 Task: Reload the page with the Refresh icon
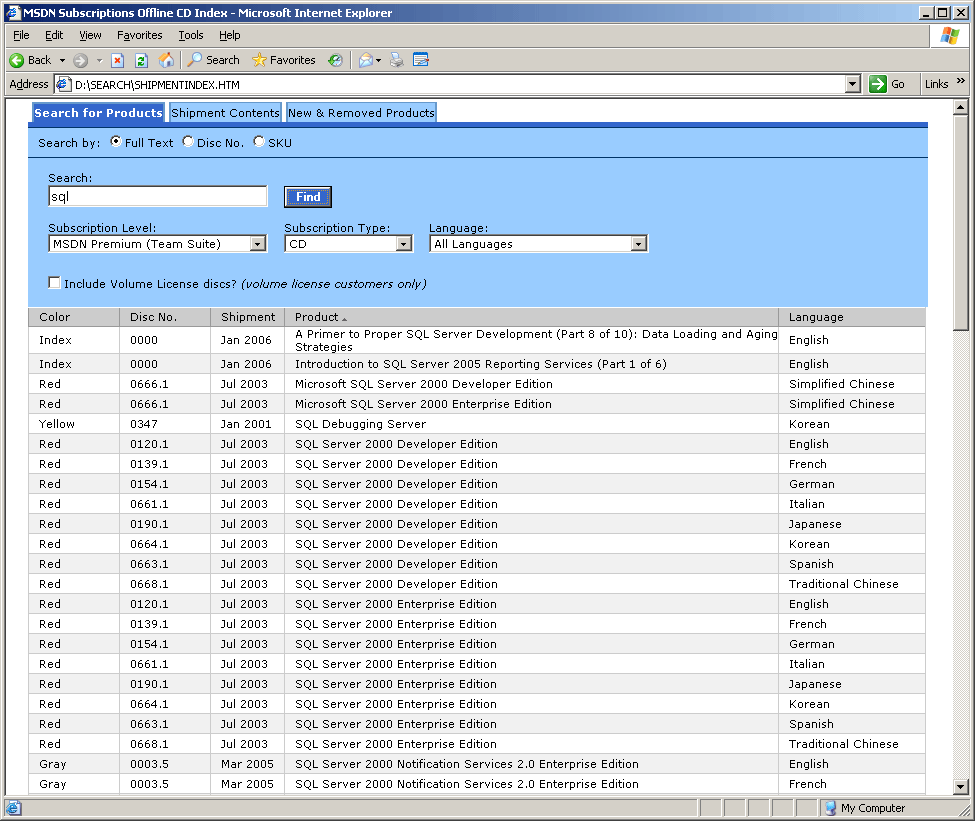(141, 60)
